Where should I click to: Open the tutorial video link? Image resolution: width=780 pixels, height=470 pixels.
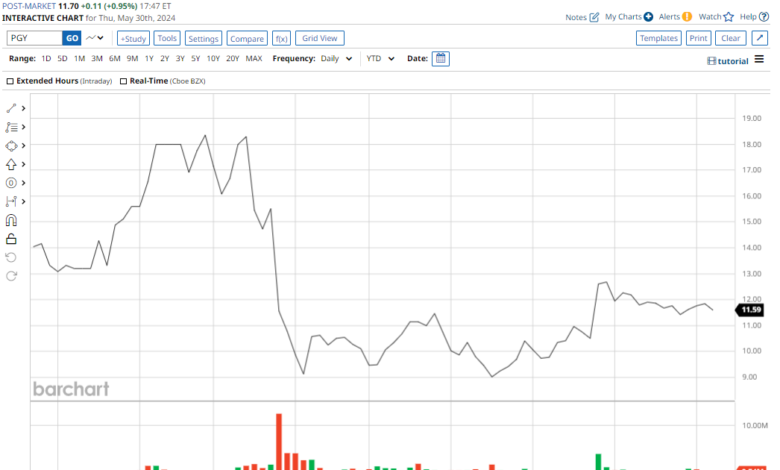point(728,61)
